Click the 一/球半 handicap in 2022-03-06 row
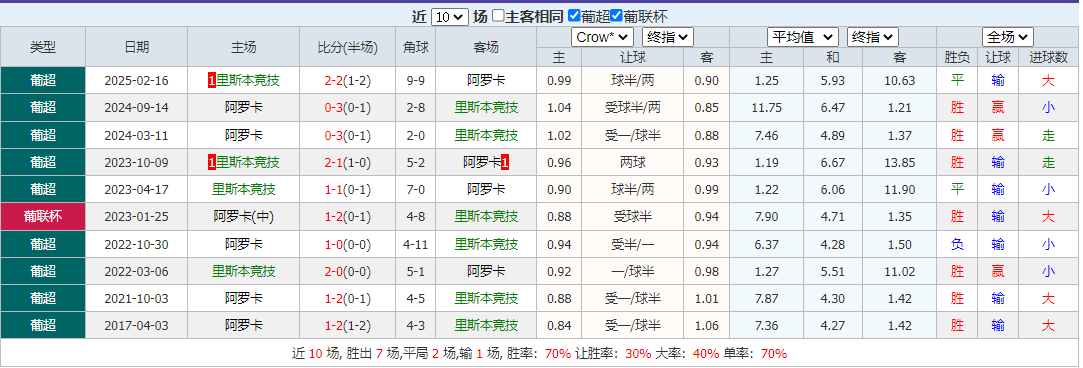The width and height of the screenshot is (1083, 368). [633, 271]
